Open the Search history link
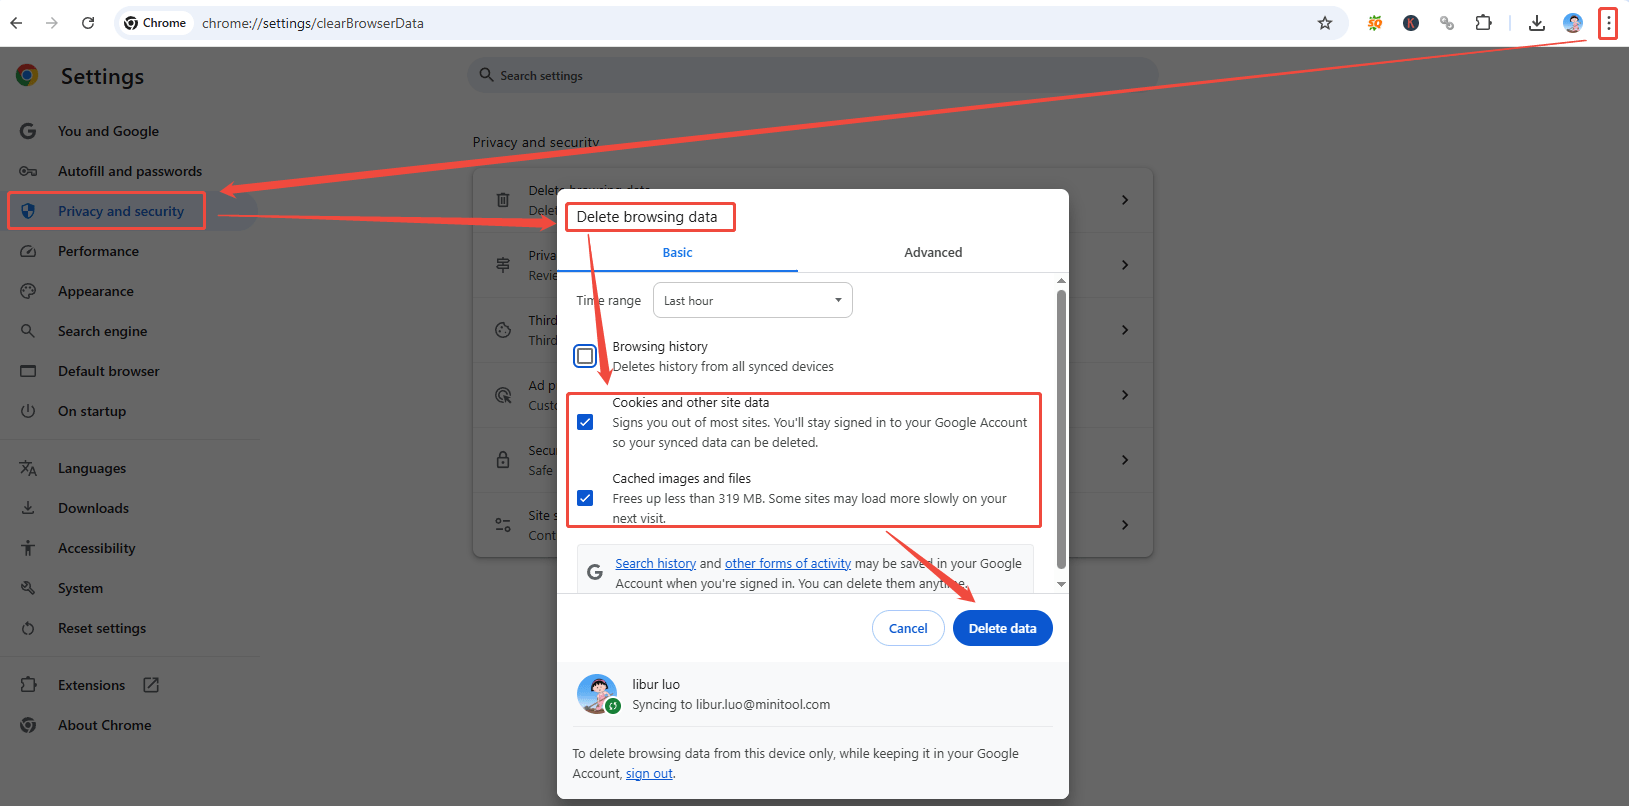Image resolution: width=1629 pixels, height=806 pixels. pyautogui.click(x=655, y=563)
